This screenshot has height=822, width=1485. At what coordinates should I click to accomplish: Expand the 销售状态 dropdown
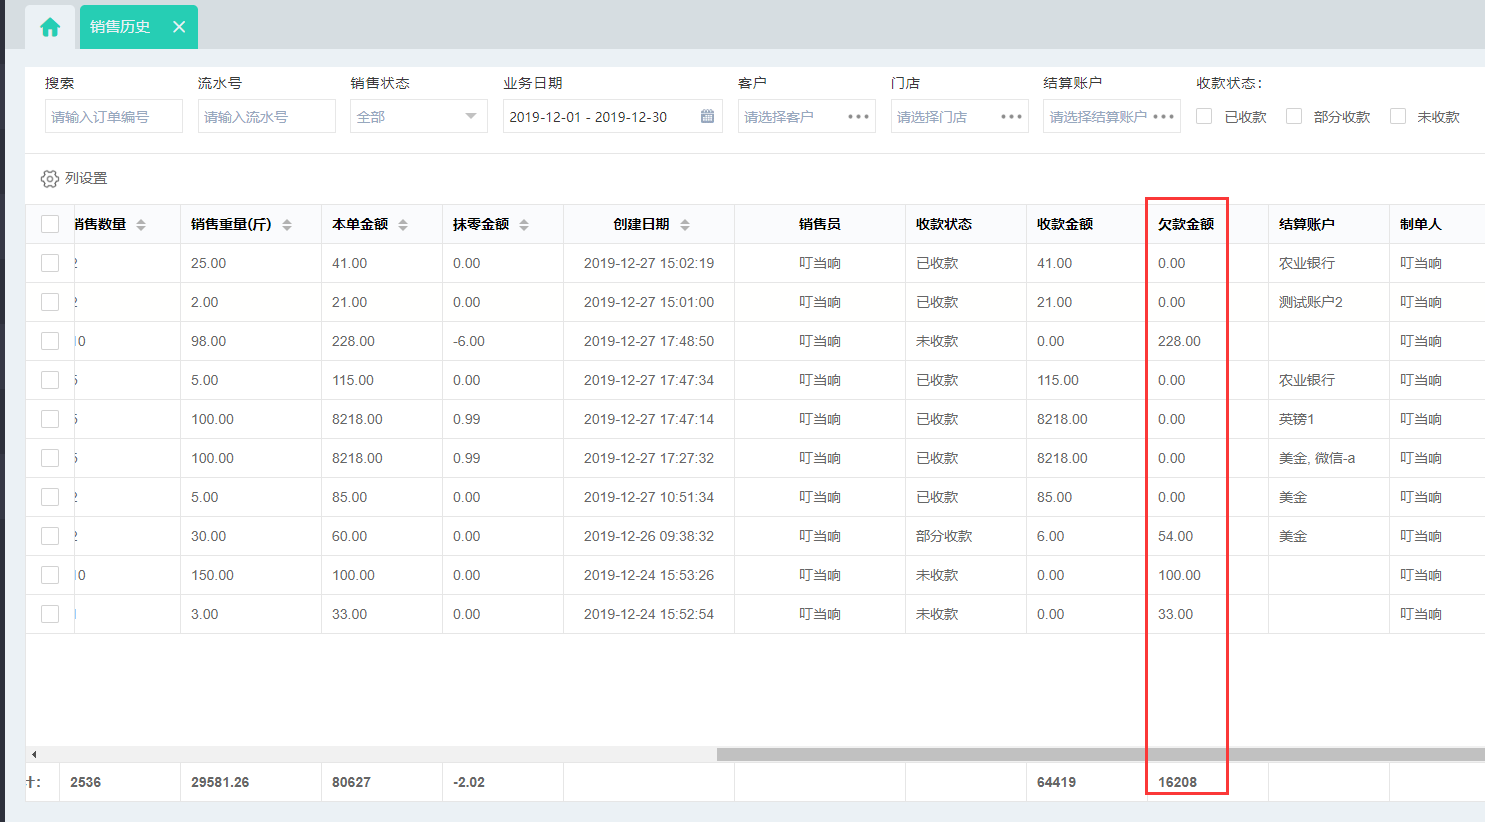[418, 116]
